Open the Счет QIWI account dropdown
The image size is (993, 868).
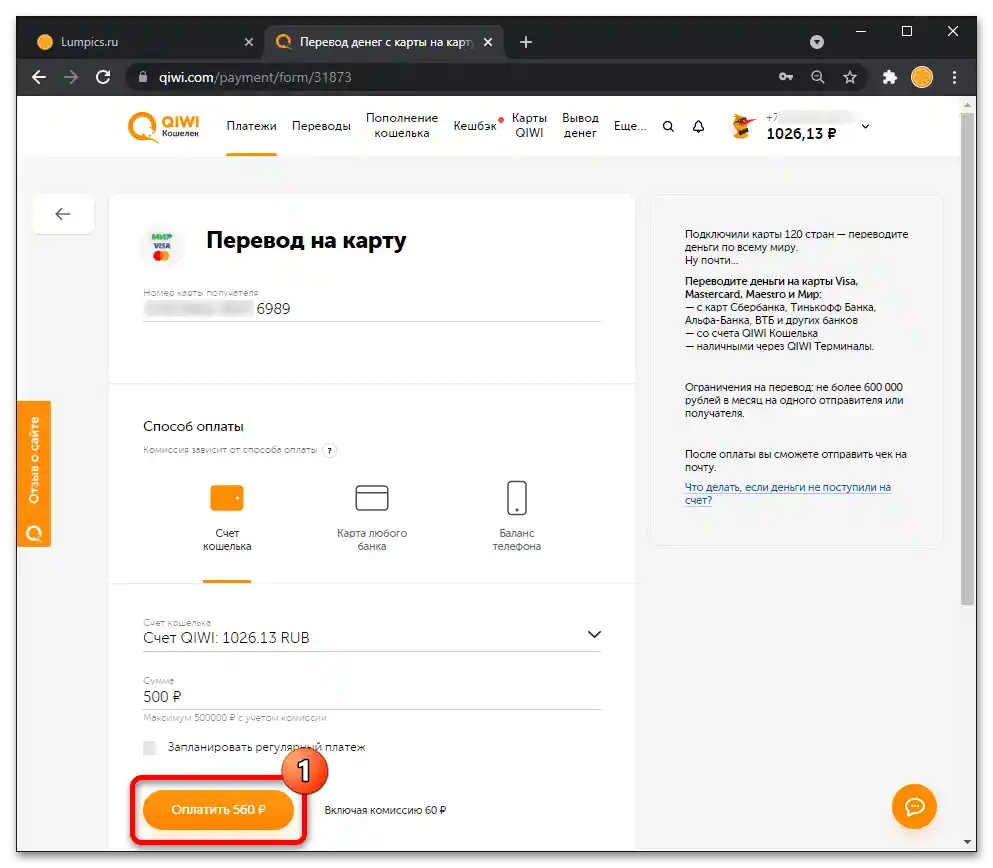(594, 634)
